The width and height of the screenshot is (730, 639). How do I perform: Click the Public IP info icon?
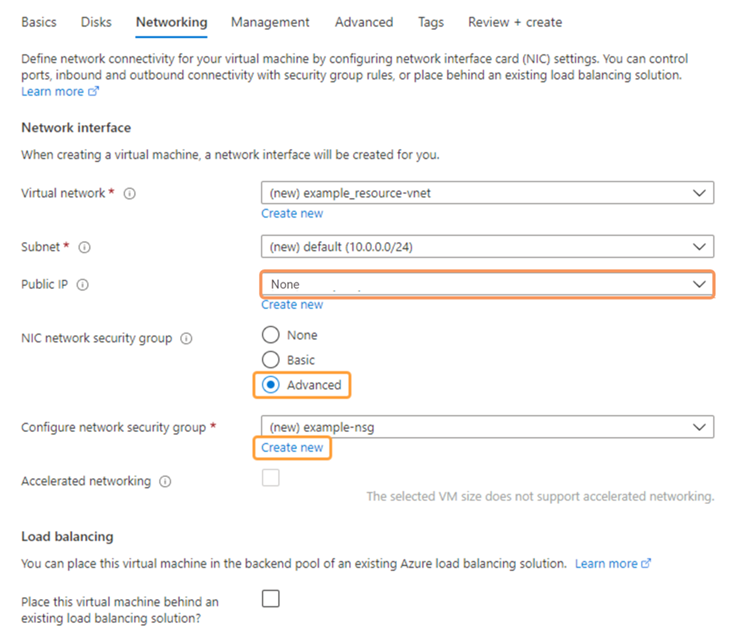[82, 285]
